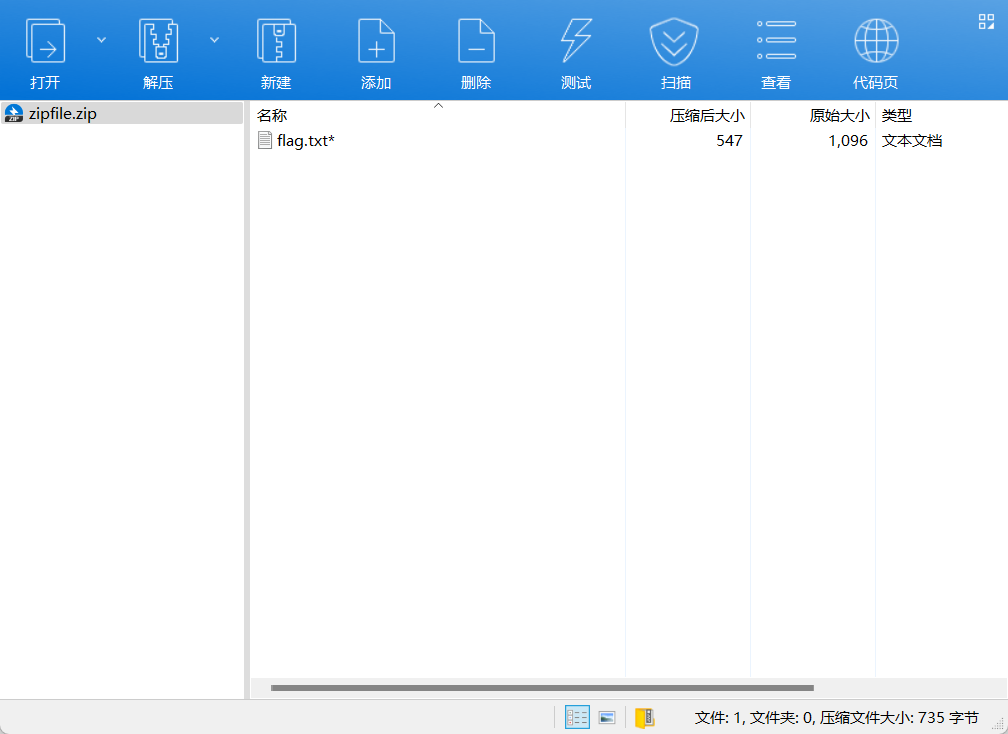Sort by the Compressed size (压缩后大小) column header

point(706,115)
